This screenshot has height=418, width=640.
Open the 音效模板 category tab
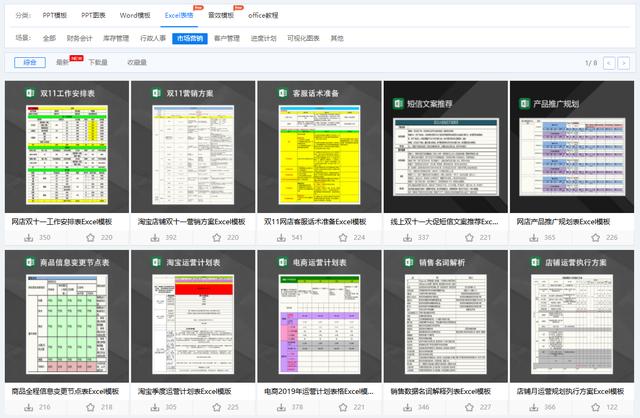tap(221, 15)
